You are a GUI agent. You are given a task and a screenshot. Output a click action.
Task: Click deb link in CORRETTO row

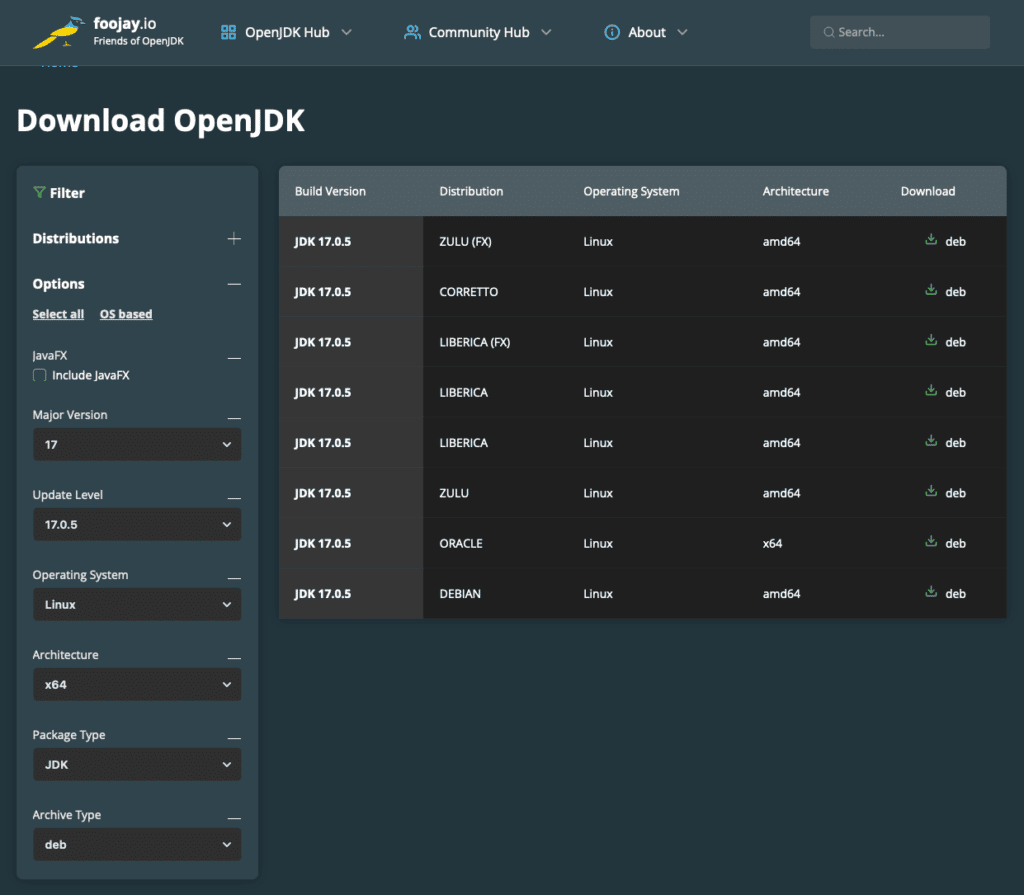click(x=955, y=292)
